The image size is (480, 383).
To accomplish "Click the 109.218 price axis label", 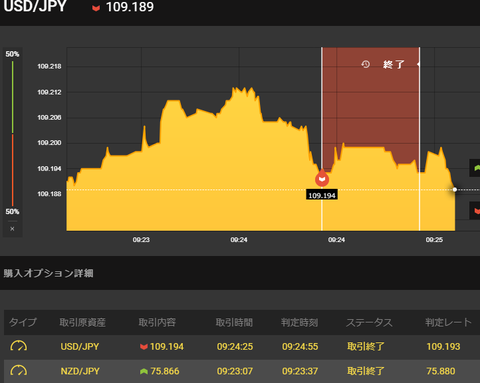I will tap(49, 66).
